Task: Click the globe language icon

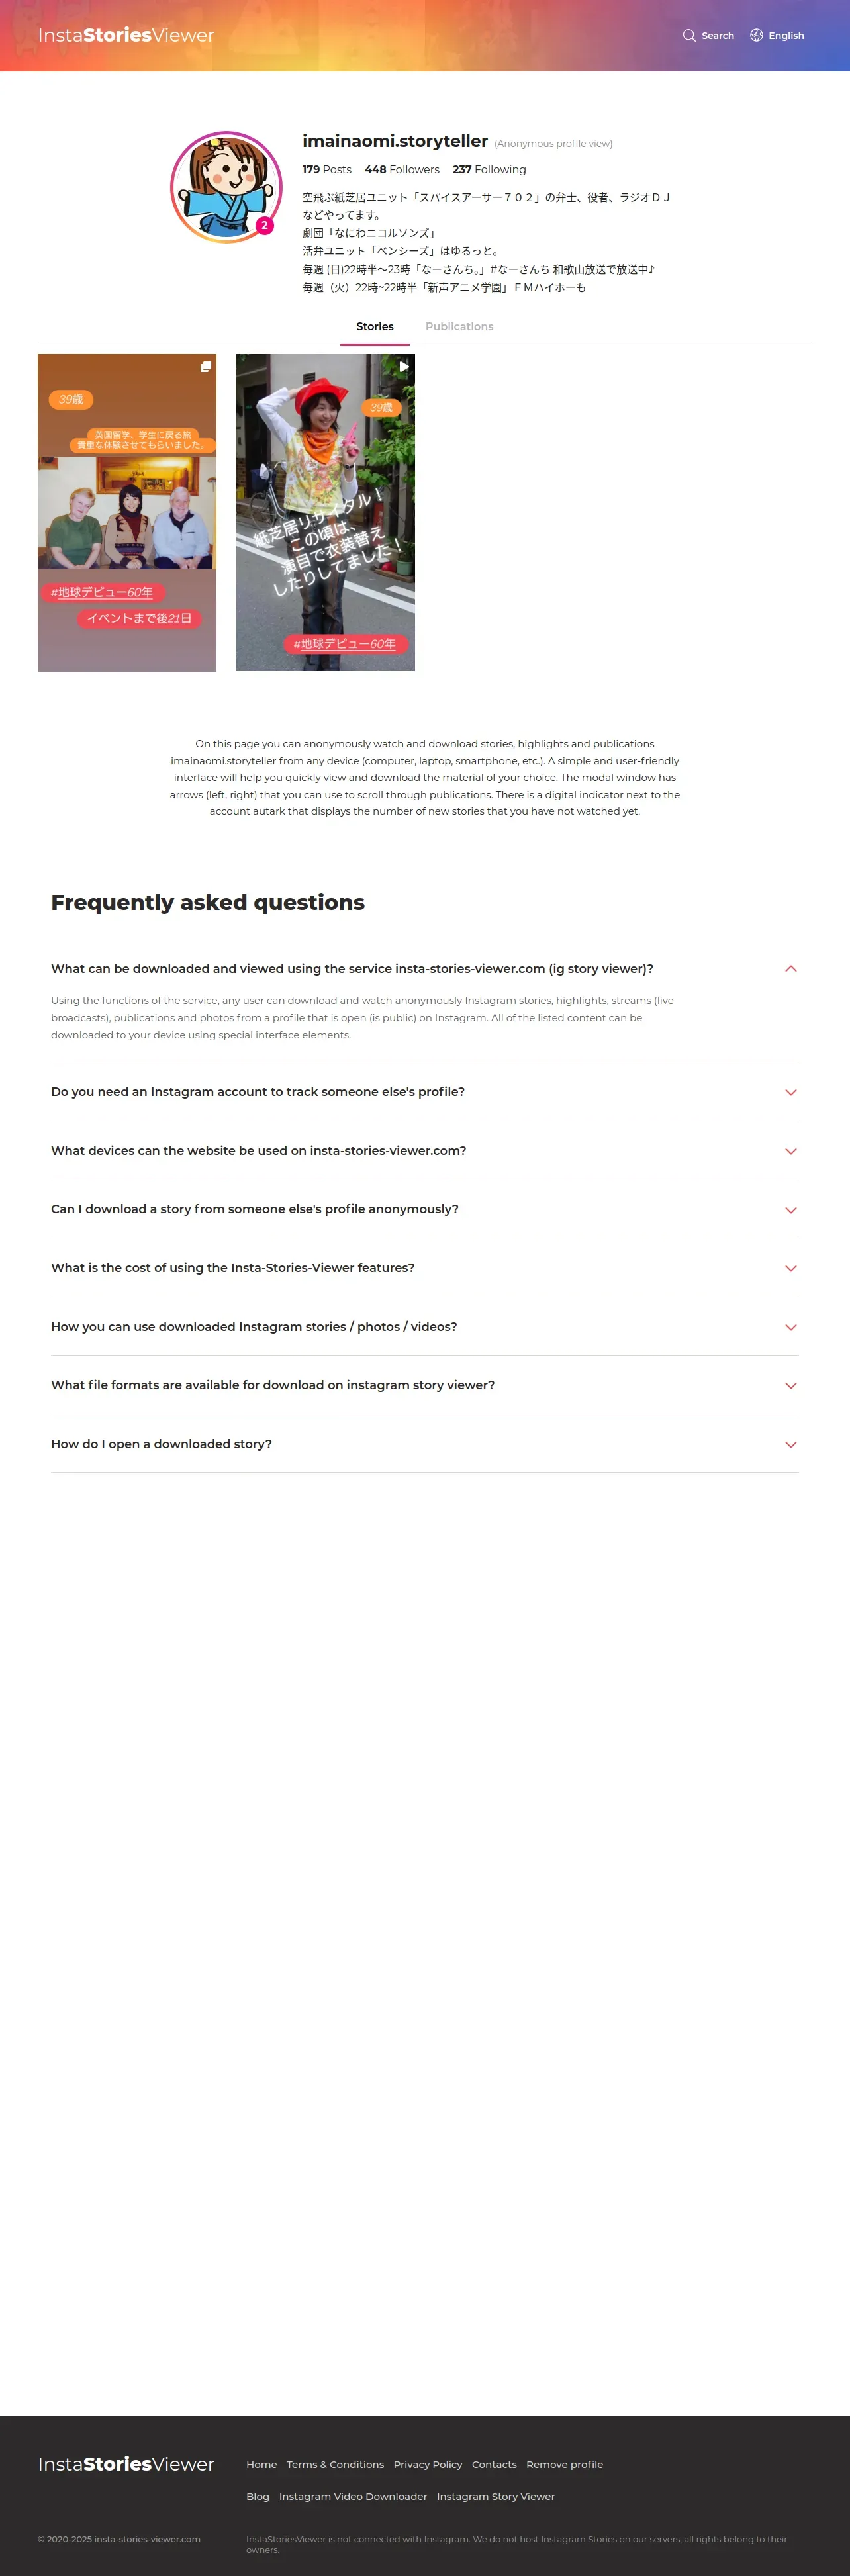Action: (756, 36)
